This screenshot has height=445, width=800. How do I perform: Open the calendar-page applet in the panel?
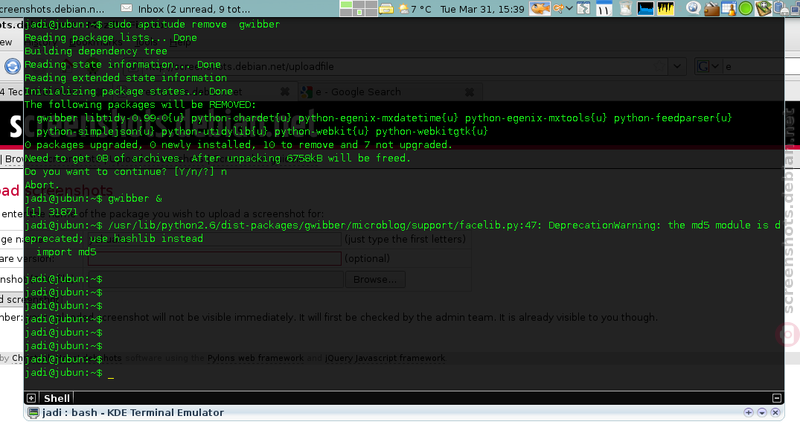click(x=604, y=8)
